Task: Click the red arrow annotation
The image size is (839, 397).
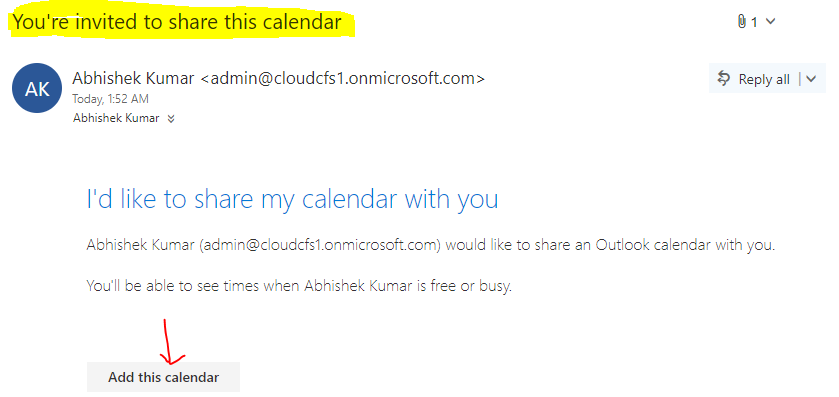Action: 172,341
